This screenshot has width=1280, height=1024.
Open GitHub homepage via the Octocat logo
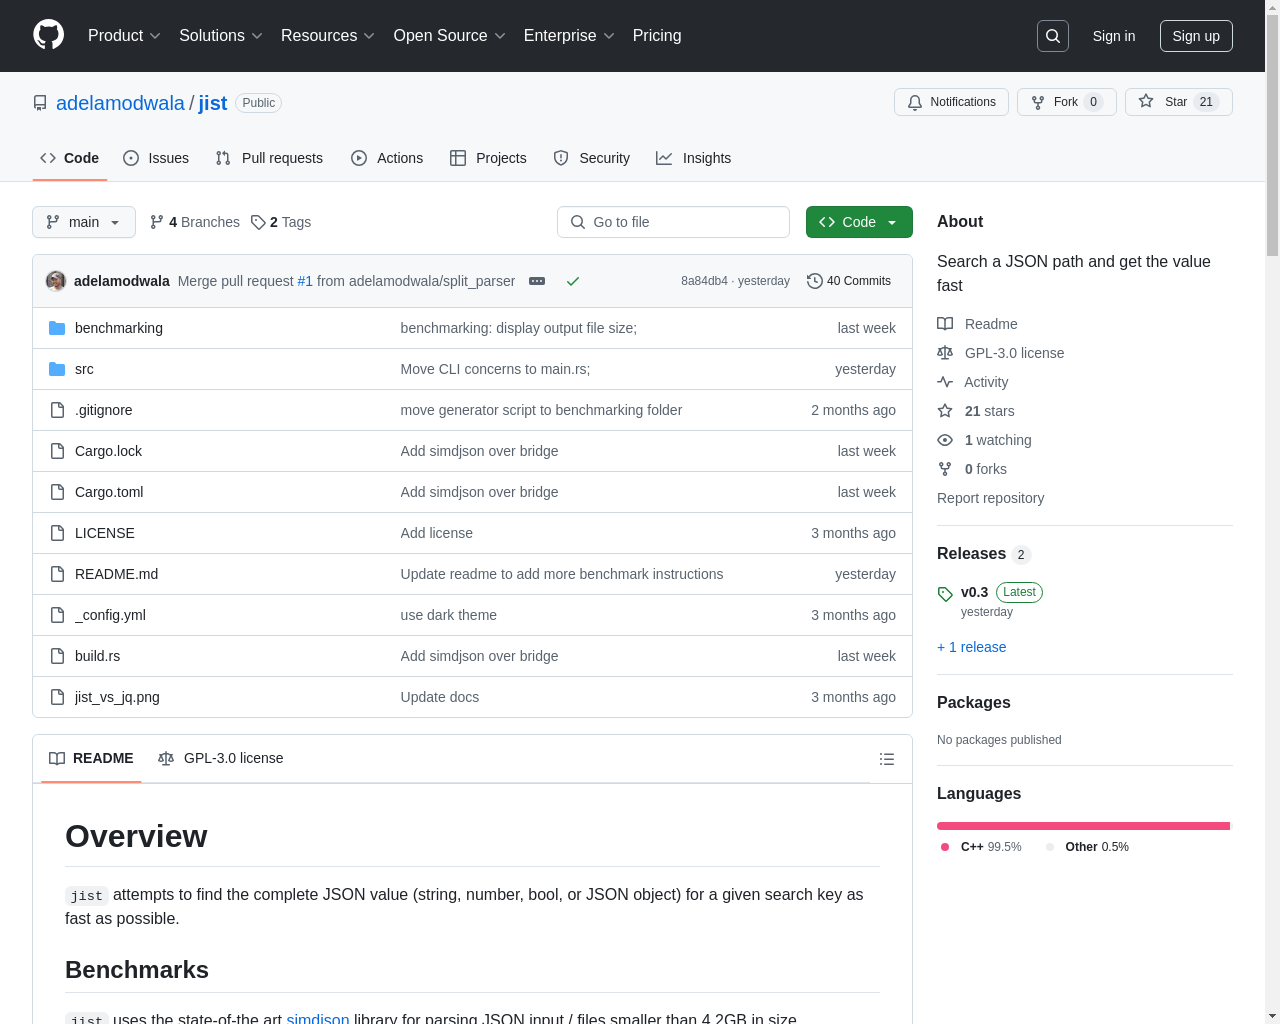[x=48, y=35]
